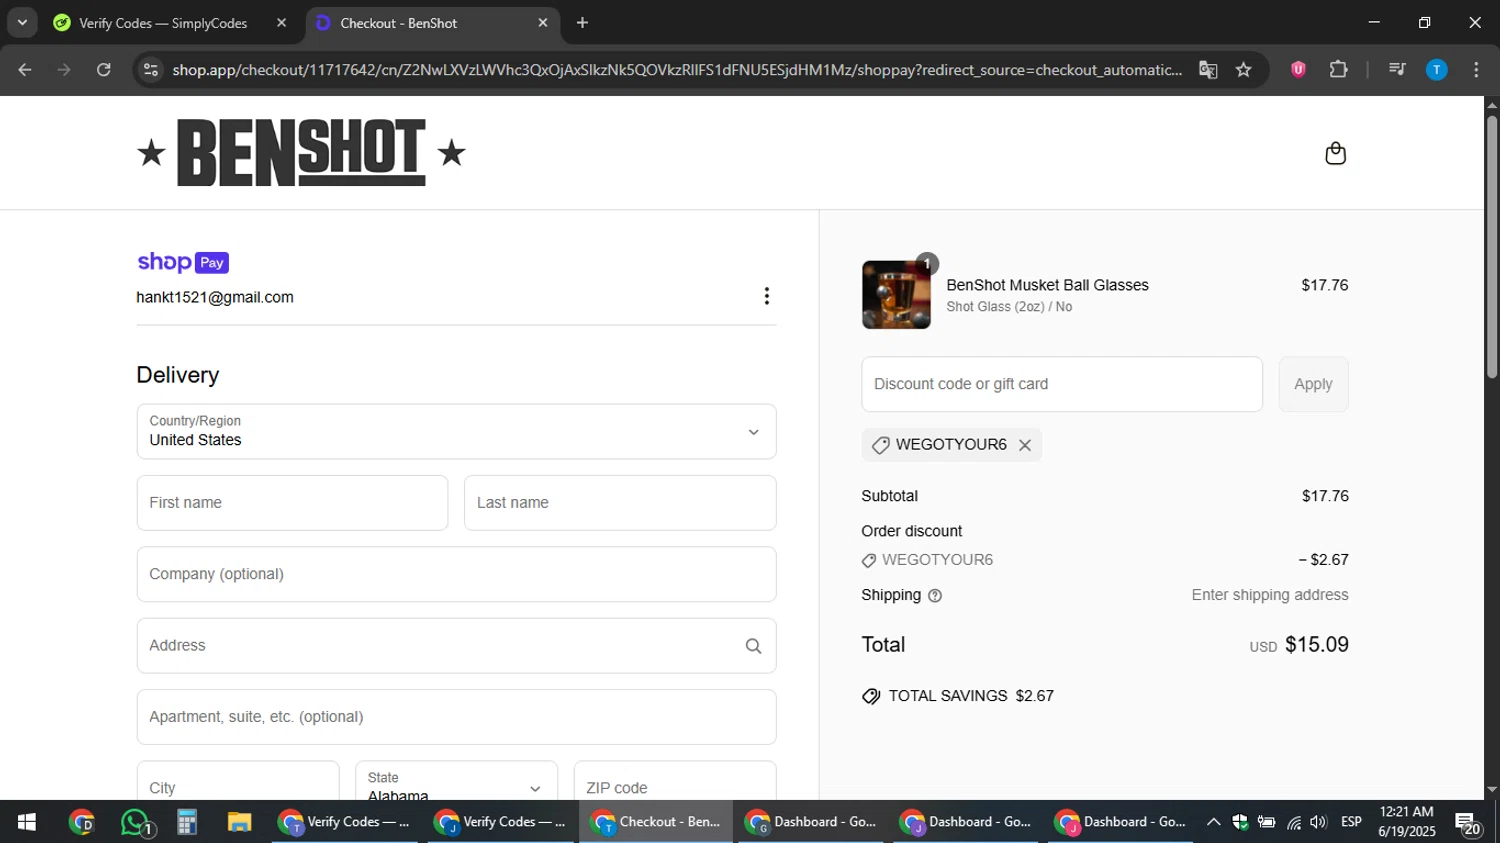Viewport: 1500px width, 843px height.
Task: Show hidden system tray icons
Action: point(1213,822)
